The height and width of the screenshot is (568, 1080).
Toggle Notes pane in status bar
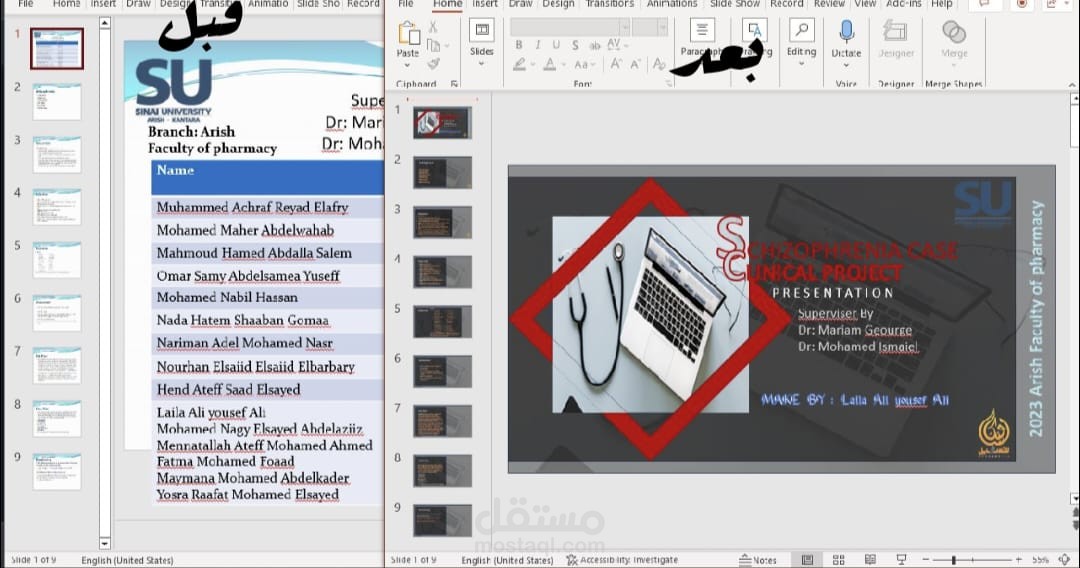[758, 560]
